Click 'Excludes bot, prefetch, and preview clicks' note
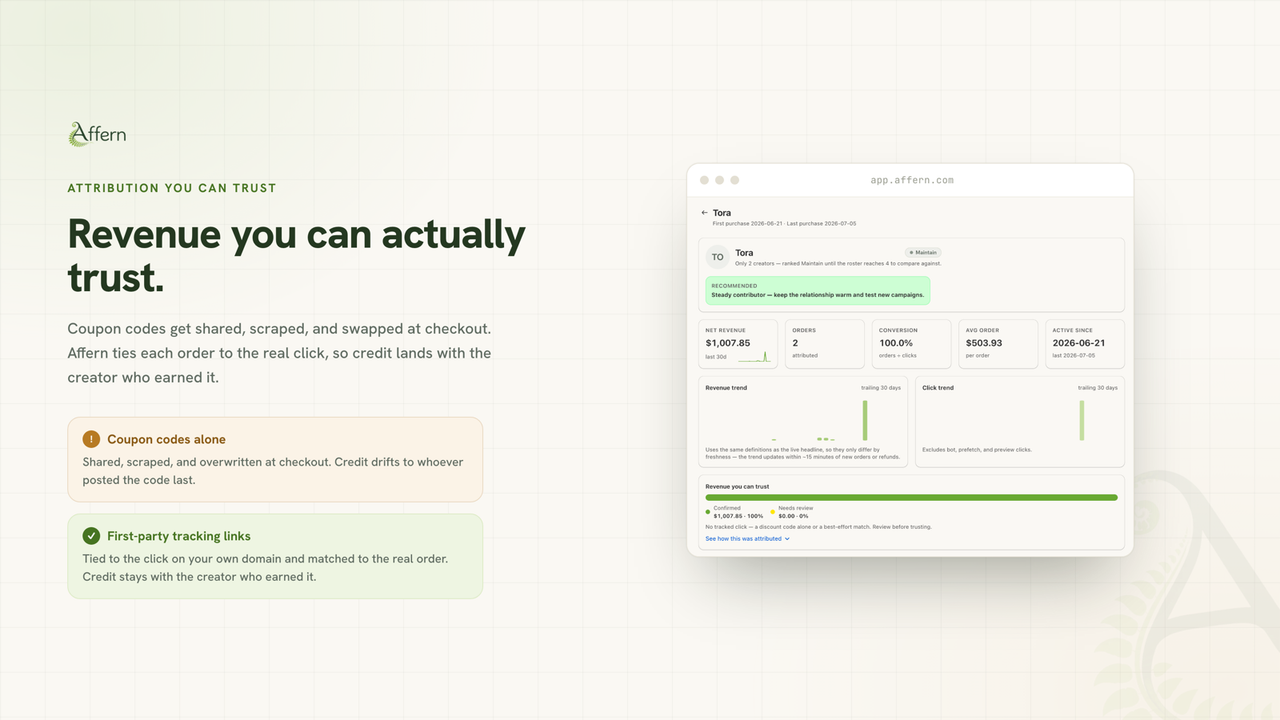Image resolution: width=1280 pixels, height=720 pixels. click(x=977, y=450)
